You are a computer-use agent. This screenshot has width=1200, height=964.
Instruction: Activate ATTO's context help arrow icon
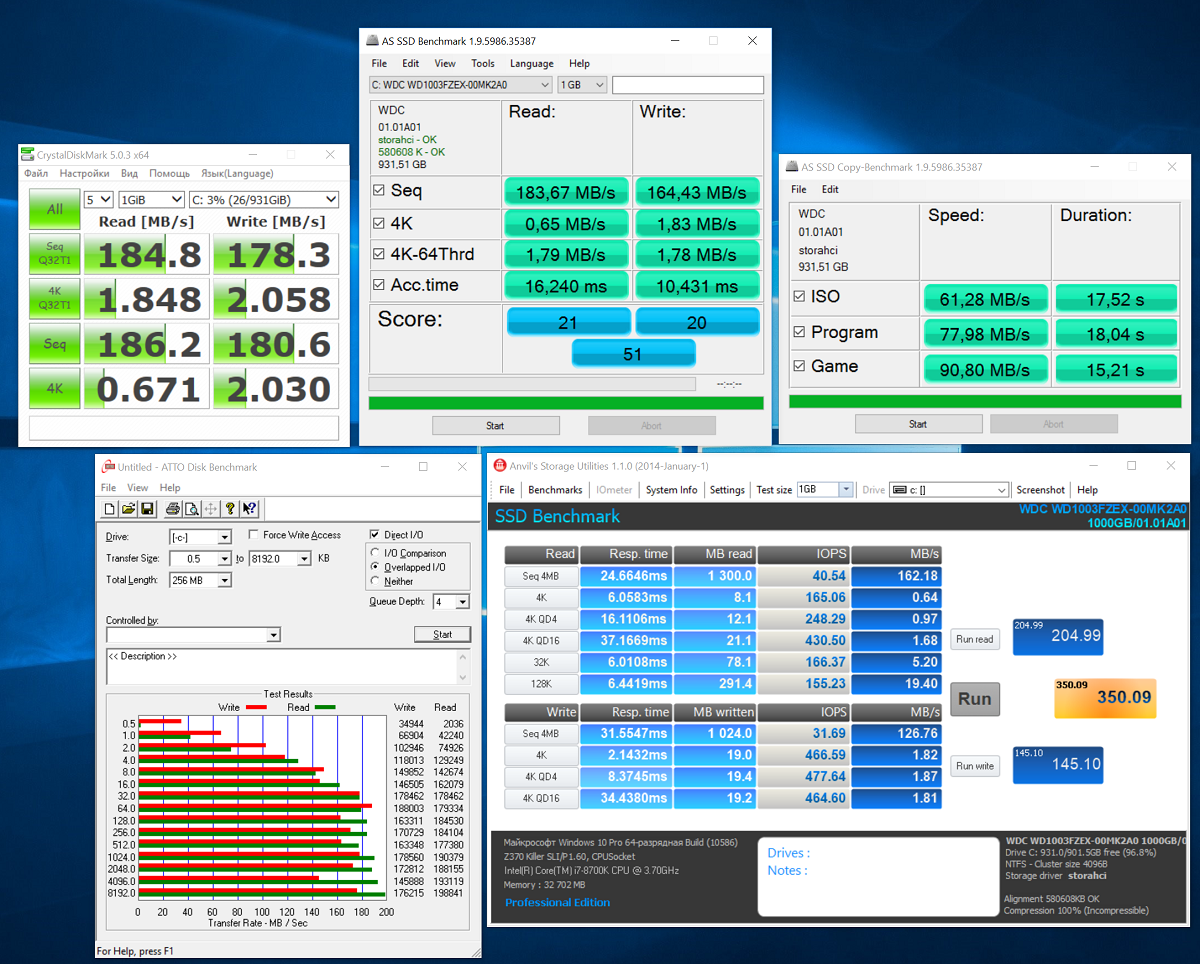click(249, 509)
